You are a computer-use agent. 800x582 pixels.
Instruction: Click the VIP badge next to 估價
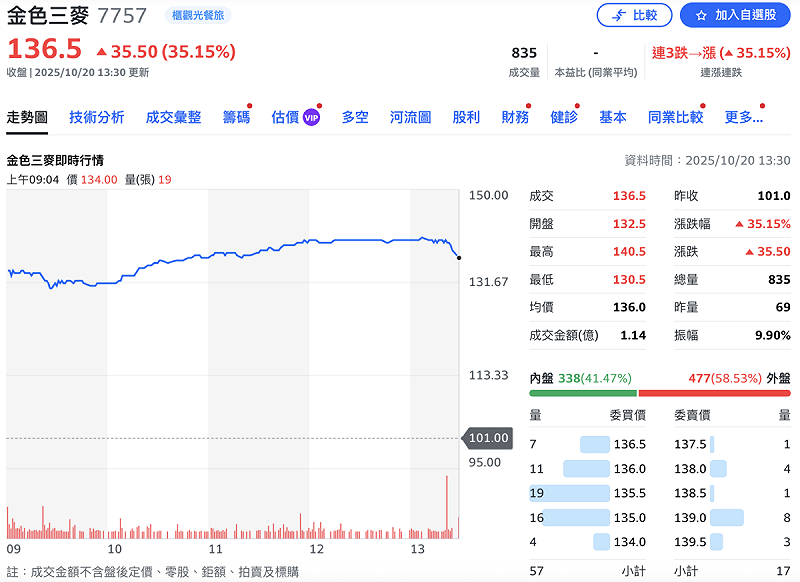coord(311,118)
